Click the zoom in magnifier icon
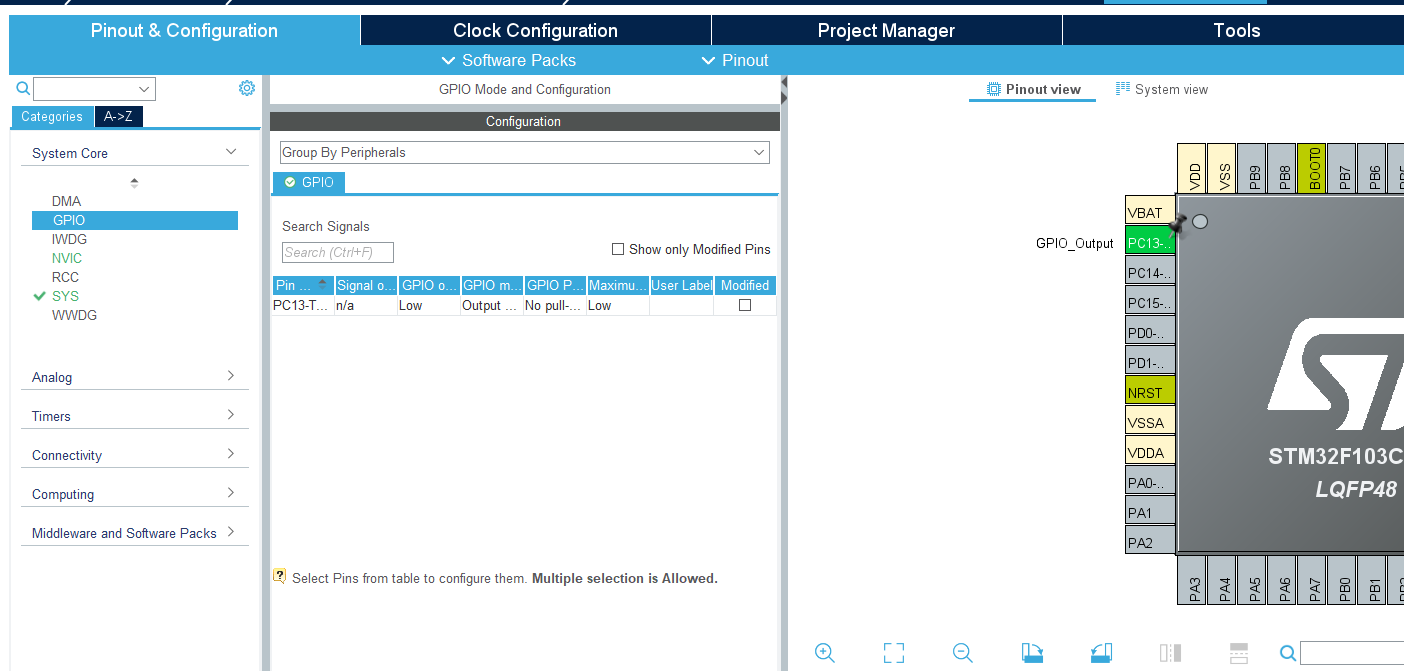1404x671 pixels. coord(825,653)
